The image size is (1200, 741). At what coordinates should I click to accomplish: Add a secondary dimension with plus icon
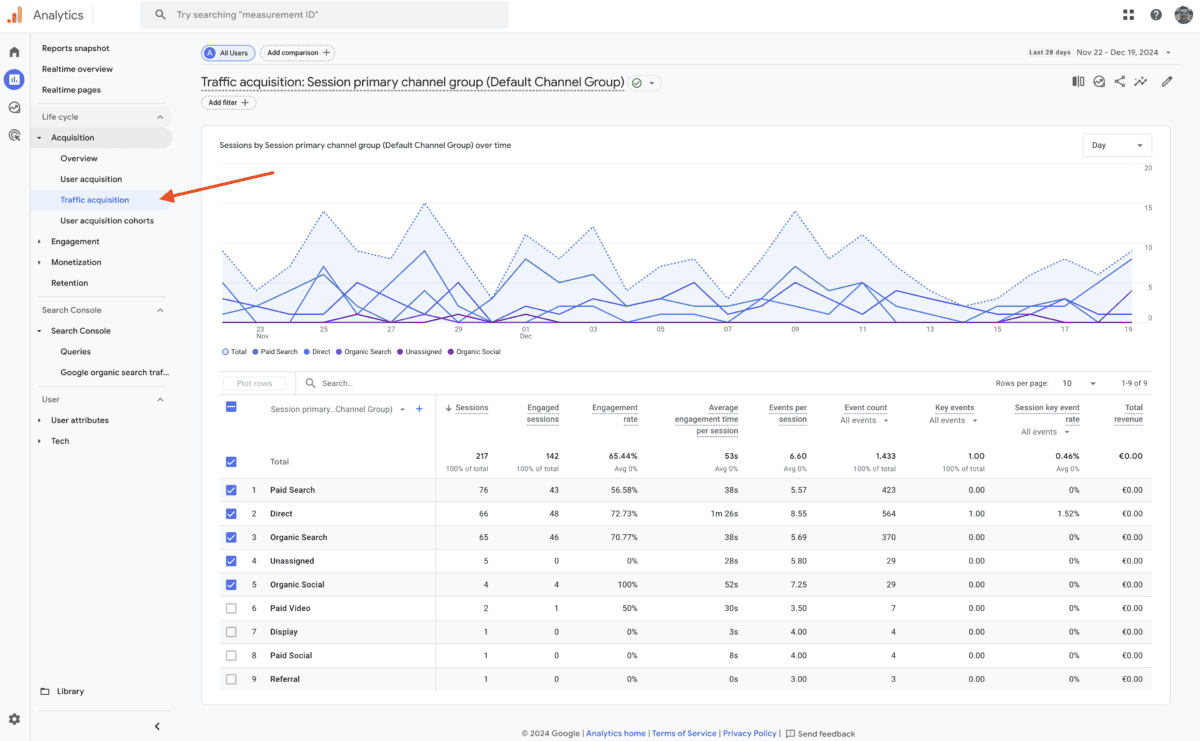(419, 409)
